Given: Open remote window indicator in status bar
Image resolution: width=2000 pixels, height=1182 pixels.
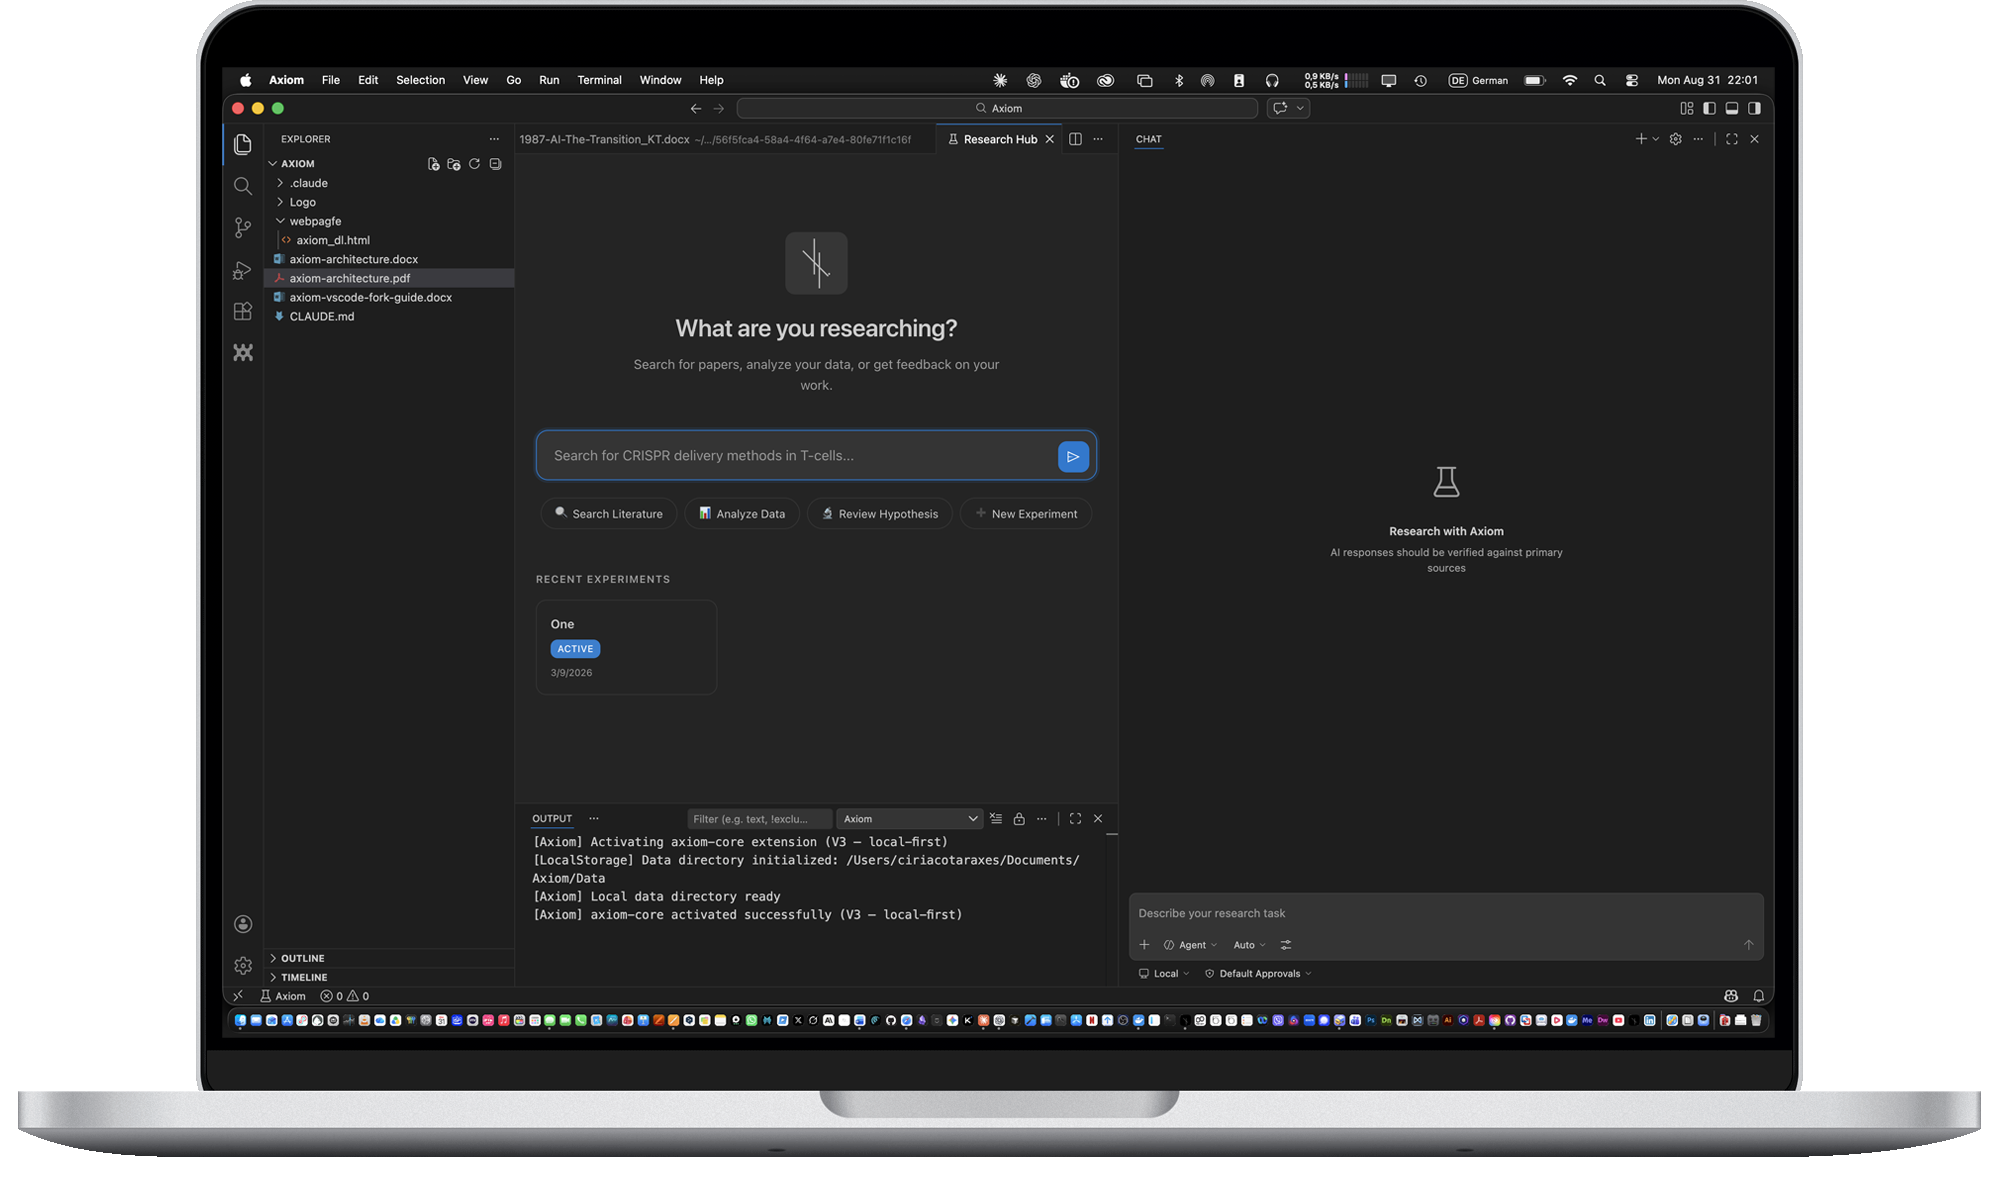Looking at the screenshot, I should pyautogui.click(x=238, y=996).
